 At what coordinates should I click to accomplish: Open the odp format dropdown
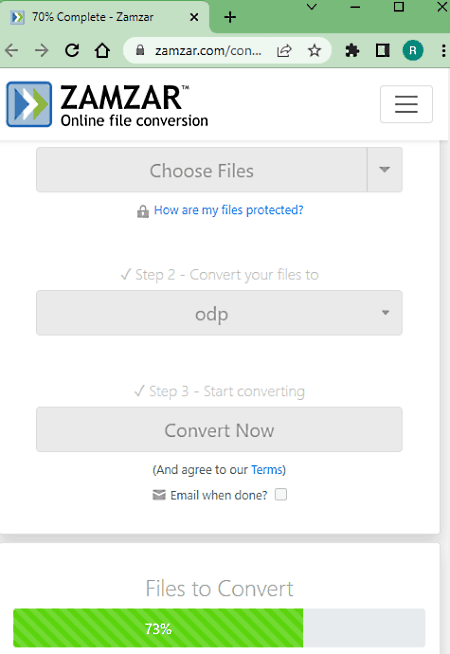pyautogui.click(x=219, y=313)
